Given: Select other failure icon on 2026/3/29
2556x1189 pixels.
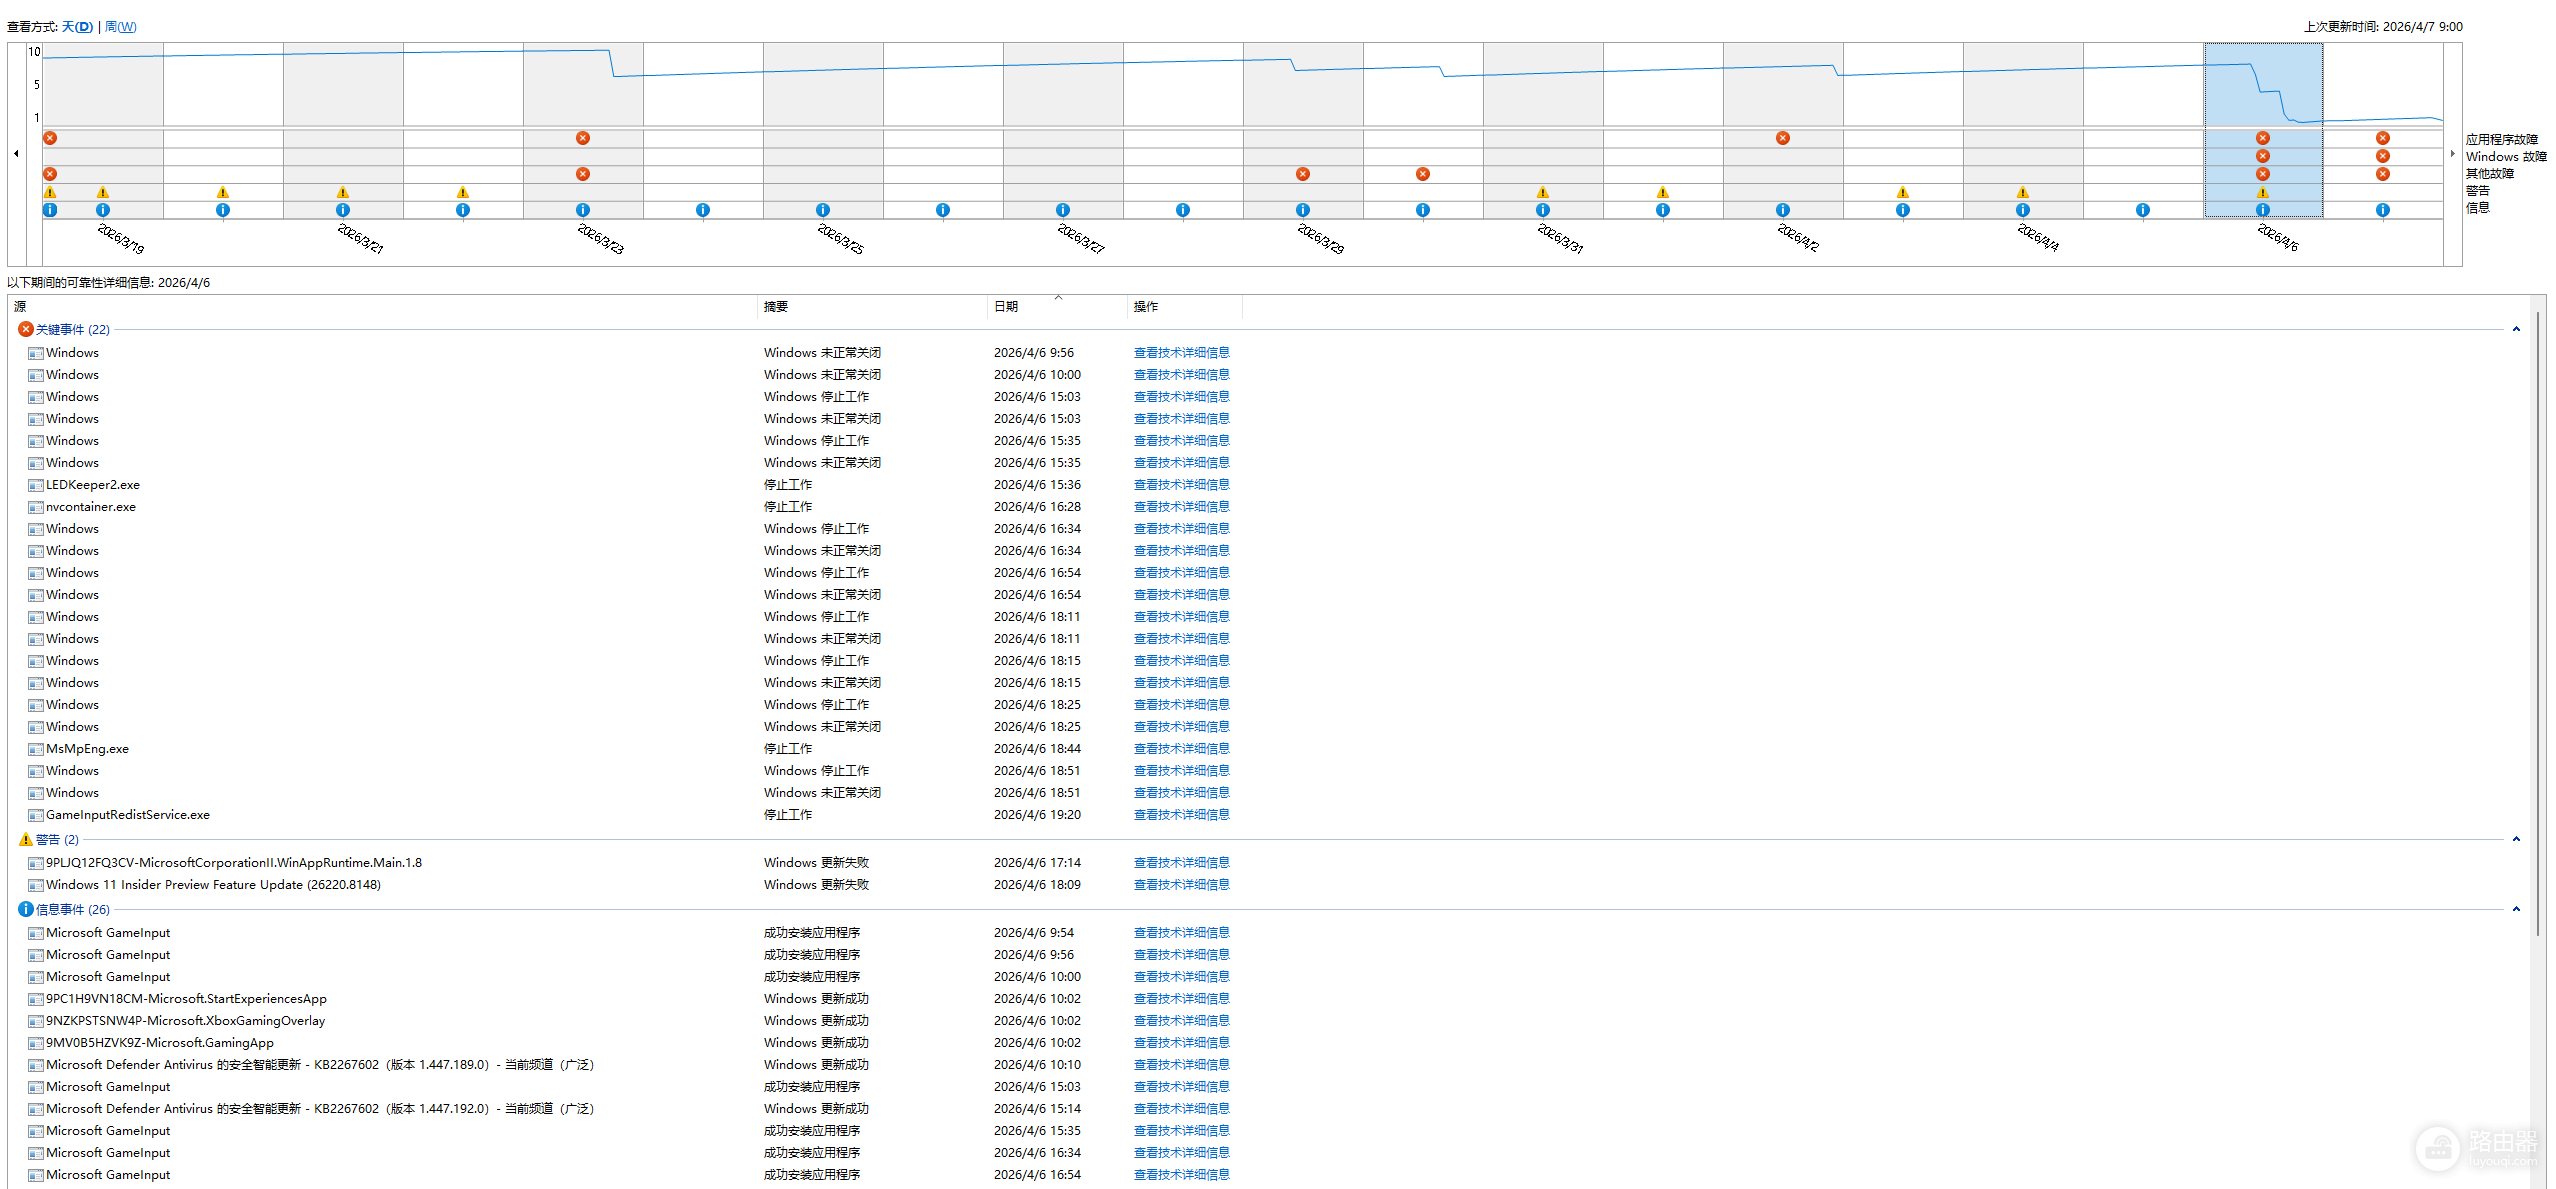Looking at the screenshot, I should point(1303,174).
